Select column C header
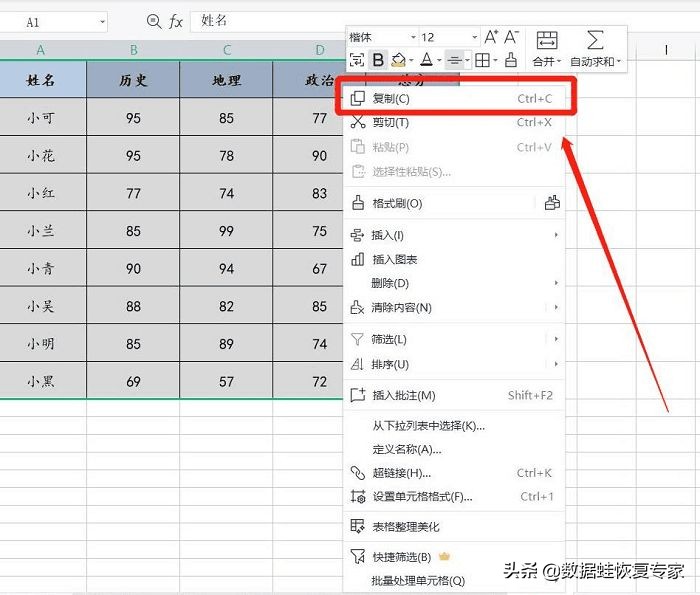 (226, 50)
